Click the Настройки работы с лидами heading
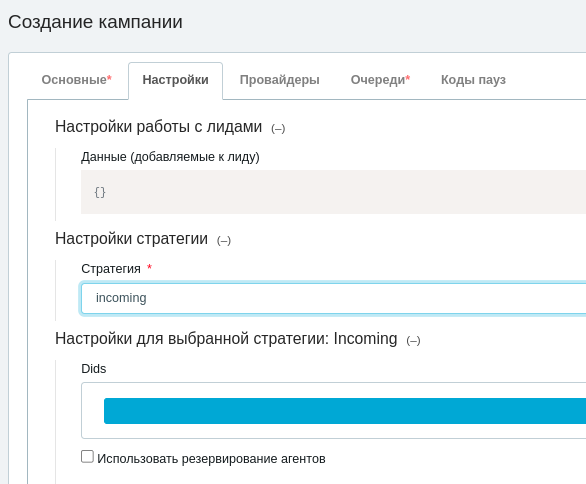This screenshot has height=484, width=586. tap(158, 127)
